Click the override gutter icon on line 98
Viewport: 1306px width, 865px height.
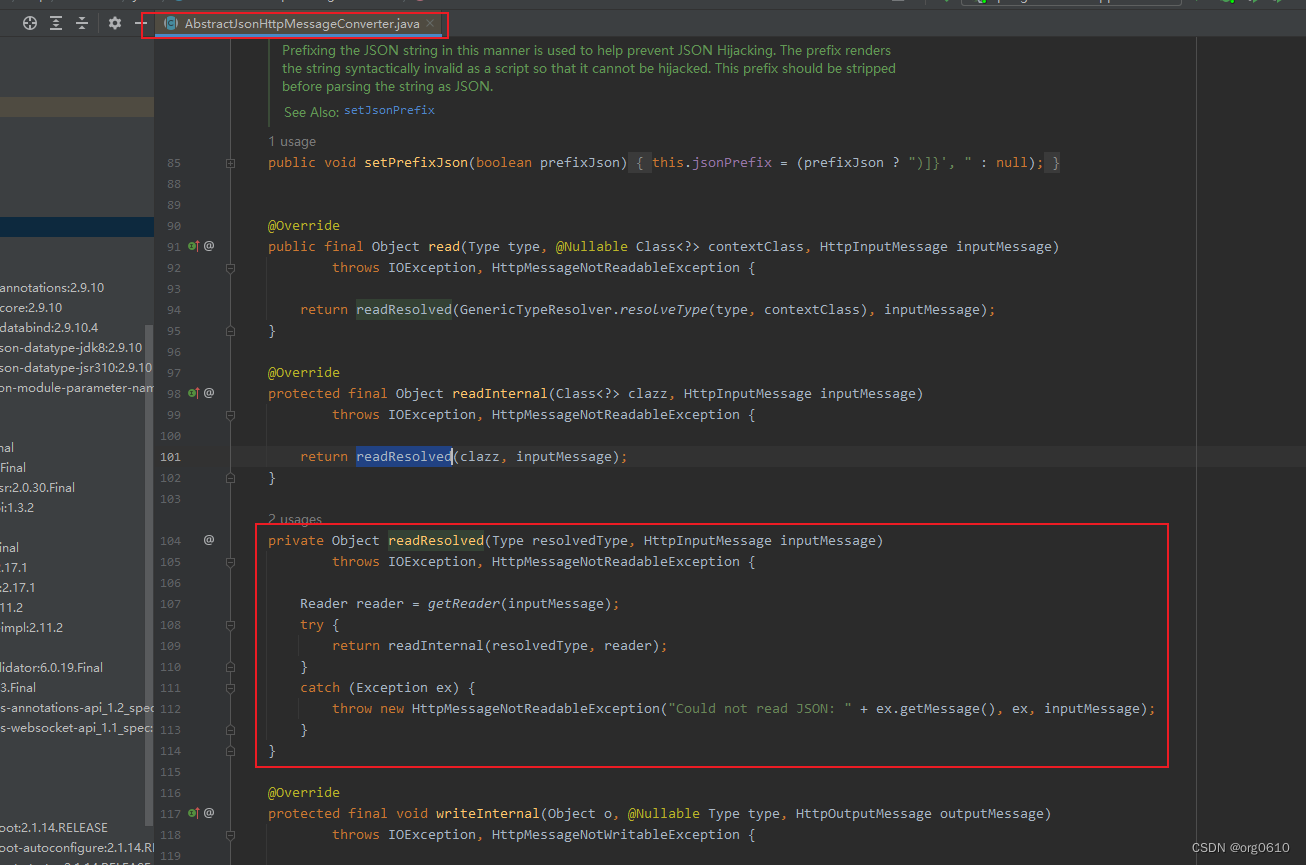(x=194, y=393)
